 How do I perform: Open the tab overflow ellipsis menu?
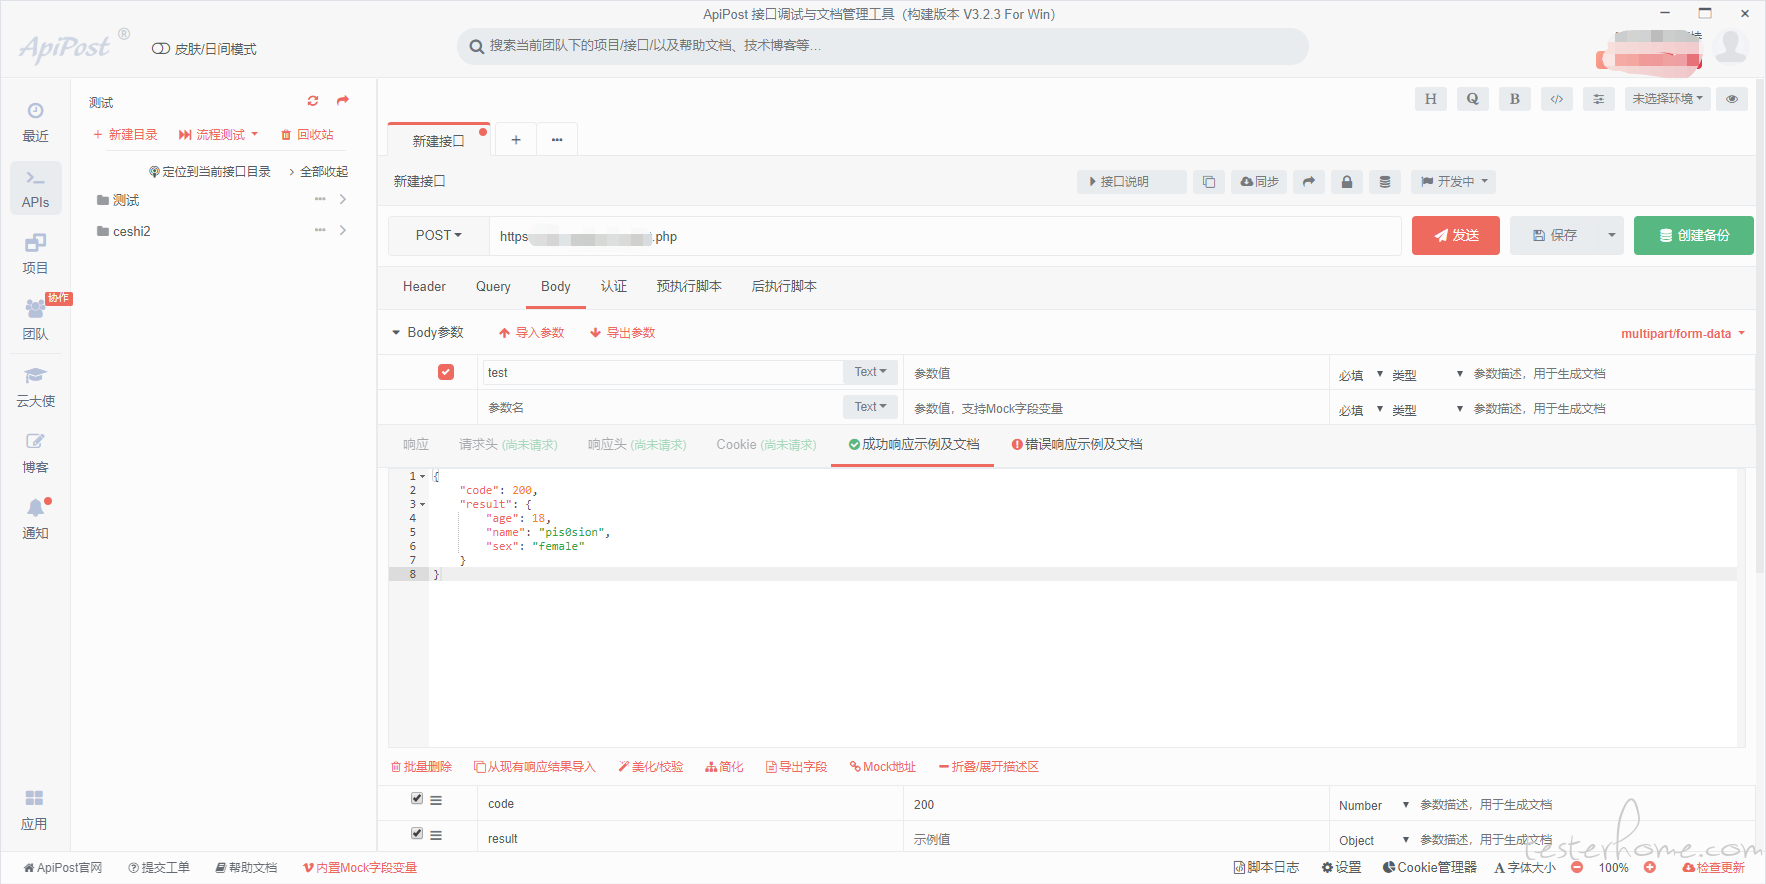coord(557,140)
